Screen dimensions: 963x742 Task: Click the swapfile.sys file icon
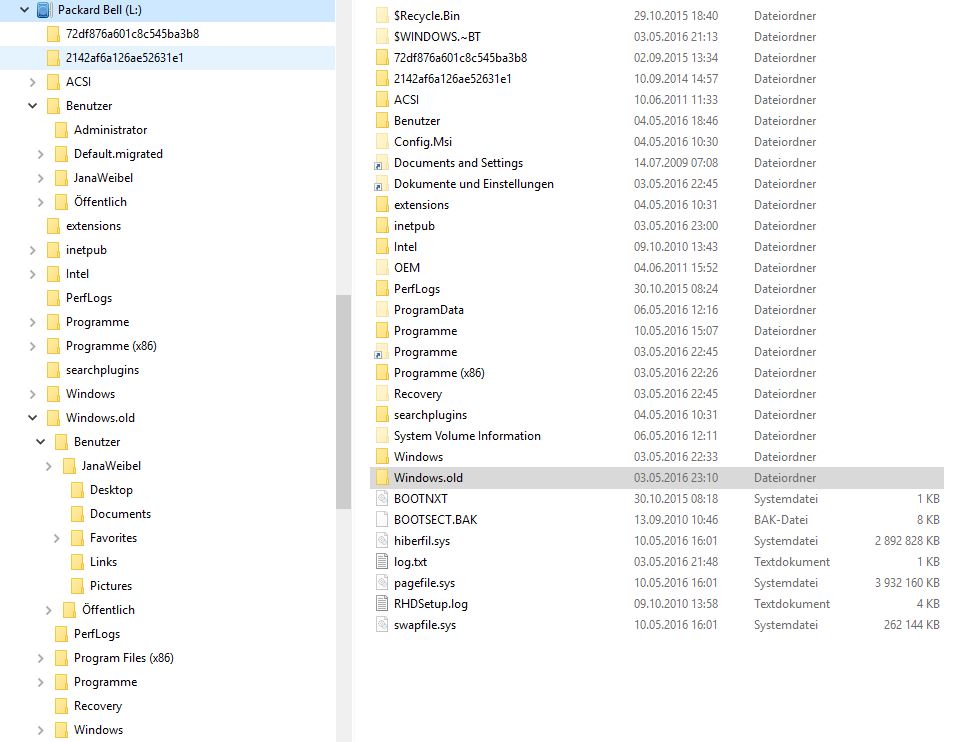[x=381, y=625]
